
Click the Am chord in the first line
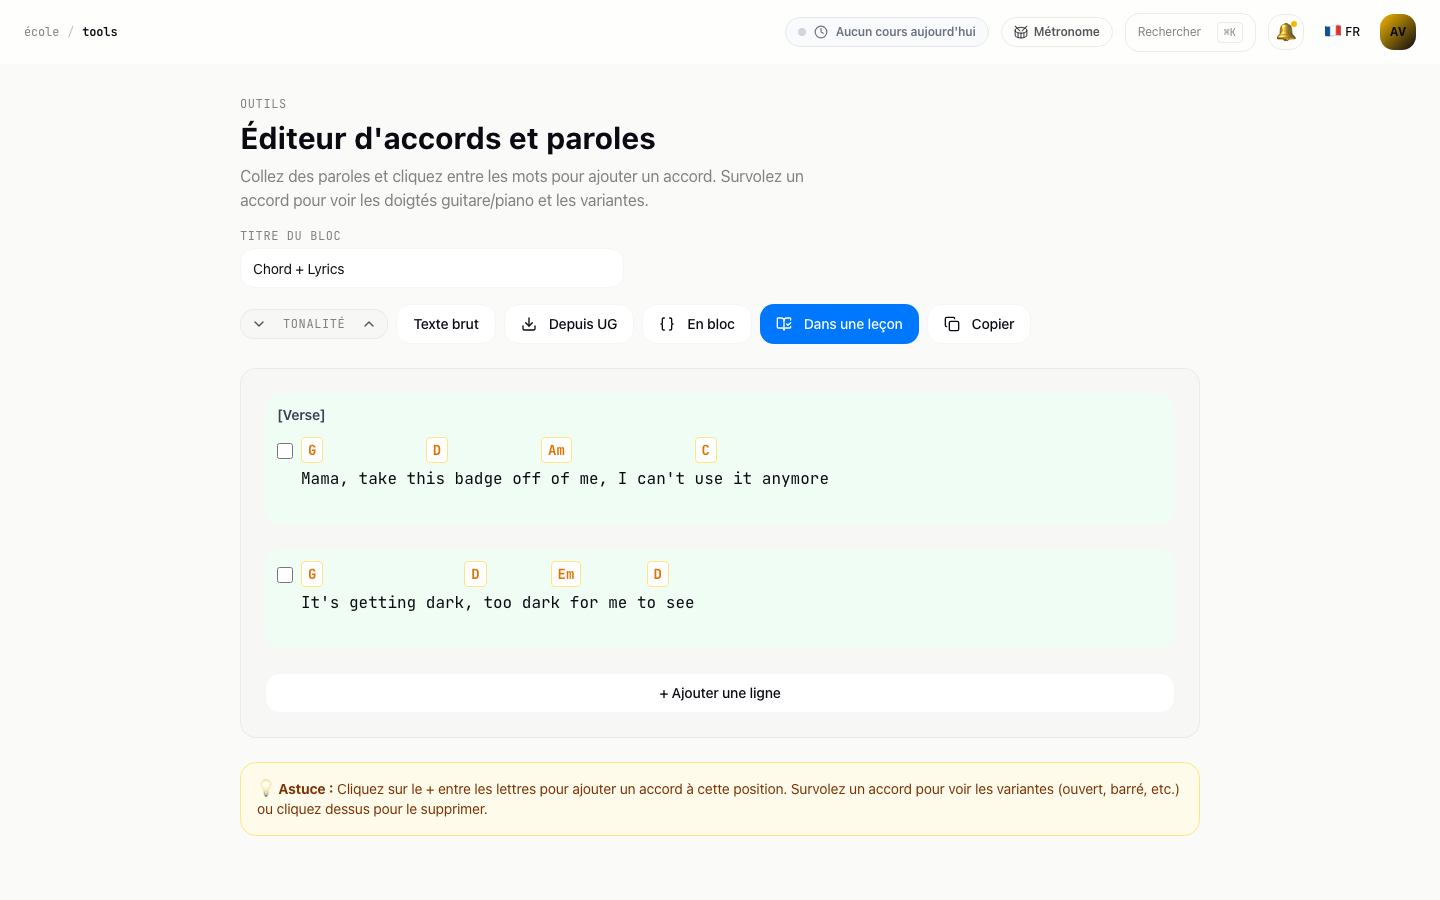(x=557, y=450)
